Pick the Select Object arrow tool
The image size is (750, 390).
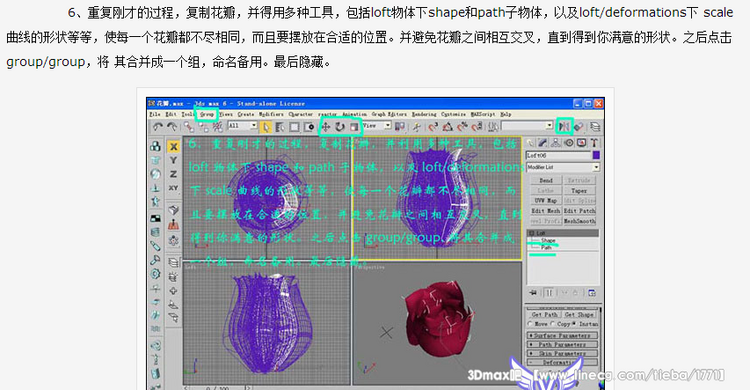pos(266,127)
